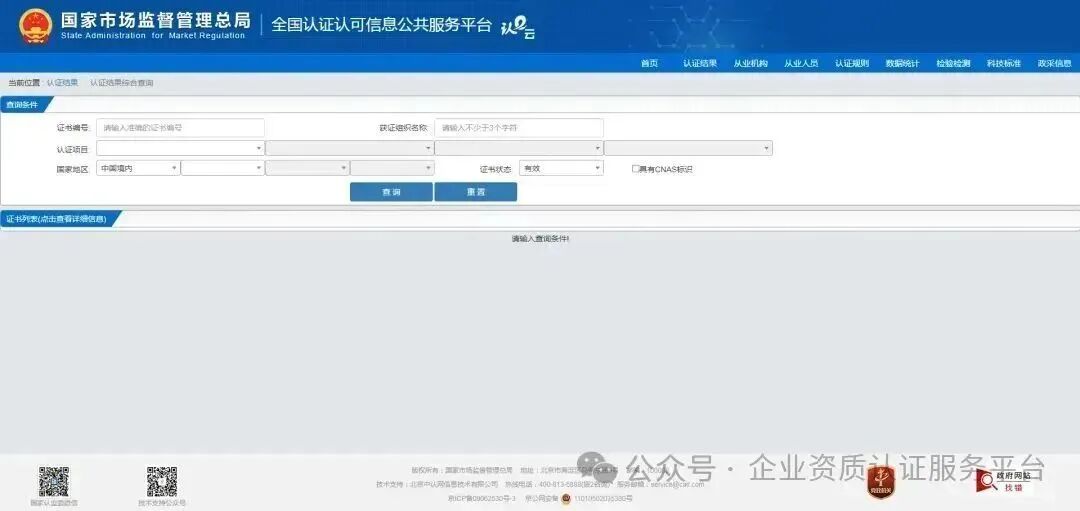1080x511 pixels.
Task: Click the 认e云 logo
Action: tap(517, 28)
